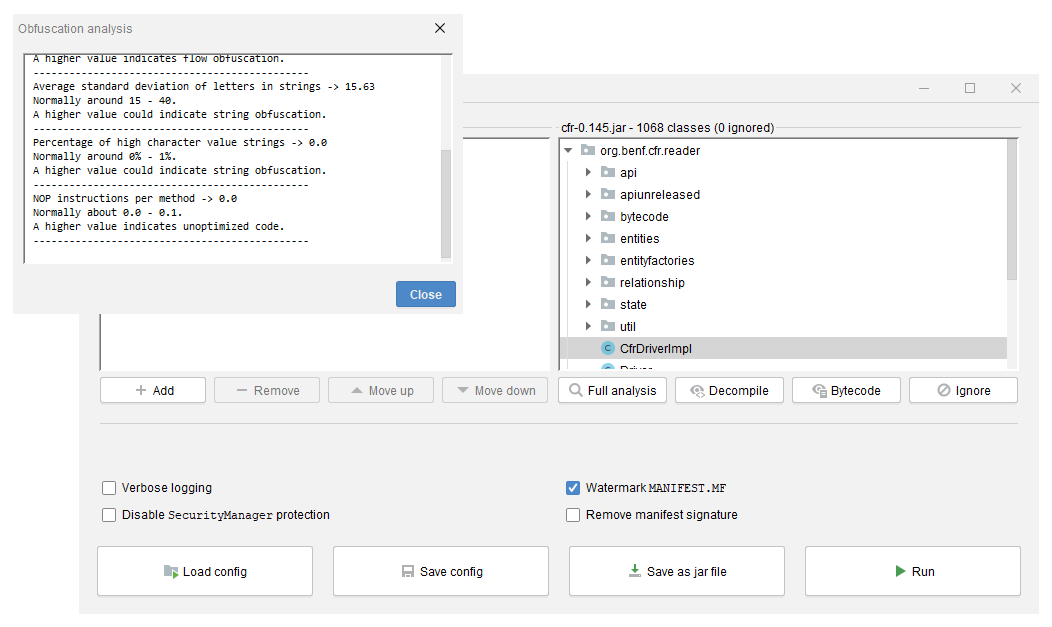
Task: Click the save icon on Save config
Action: click(408, 571)
